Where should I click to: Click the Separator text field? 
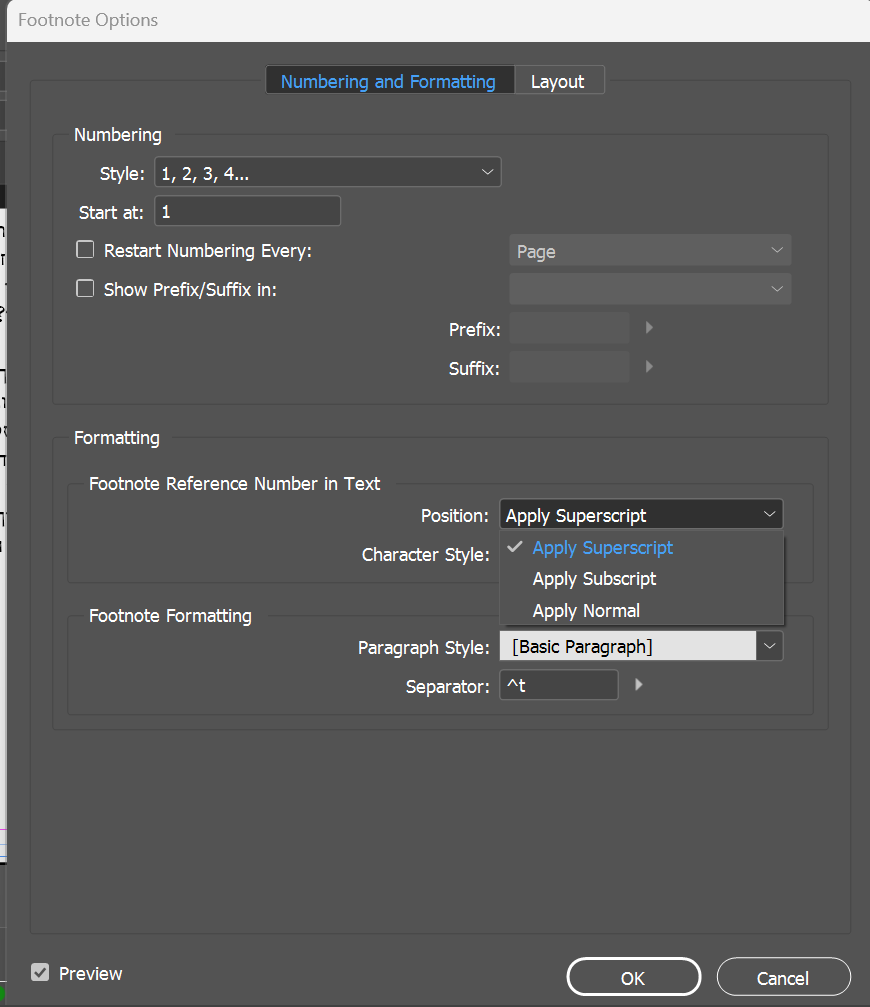click(x=558, y=686)
